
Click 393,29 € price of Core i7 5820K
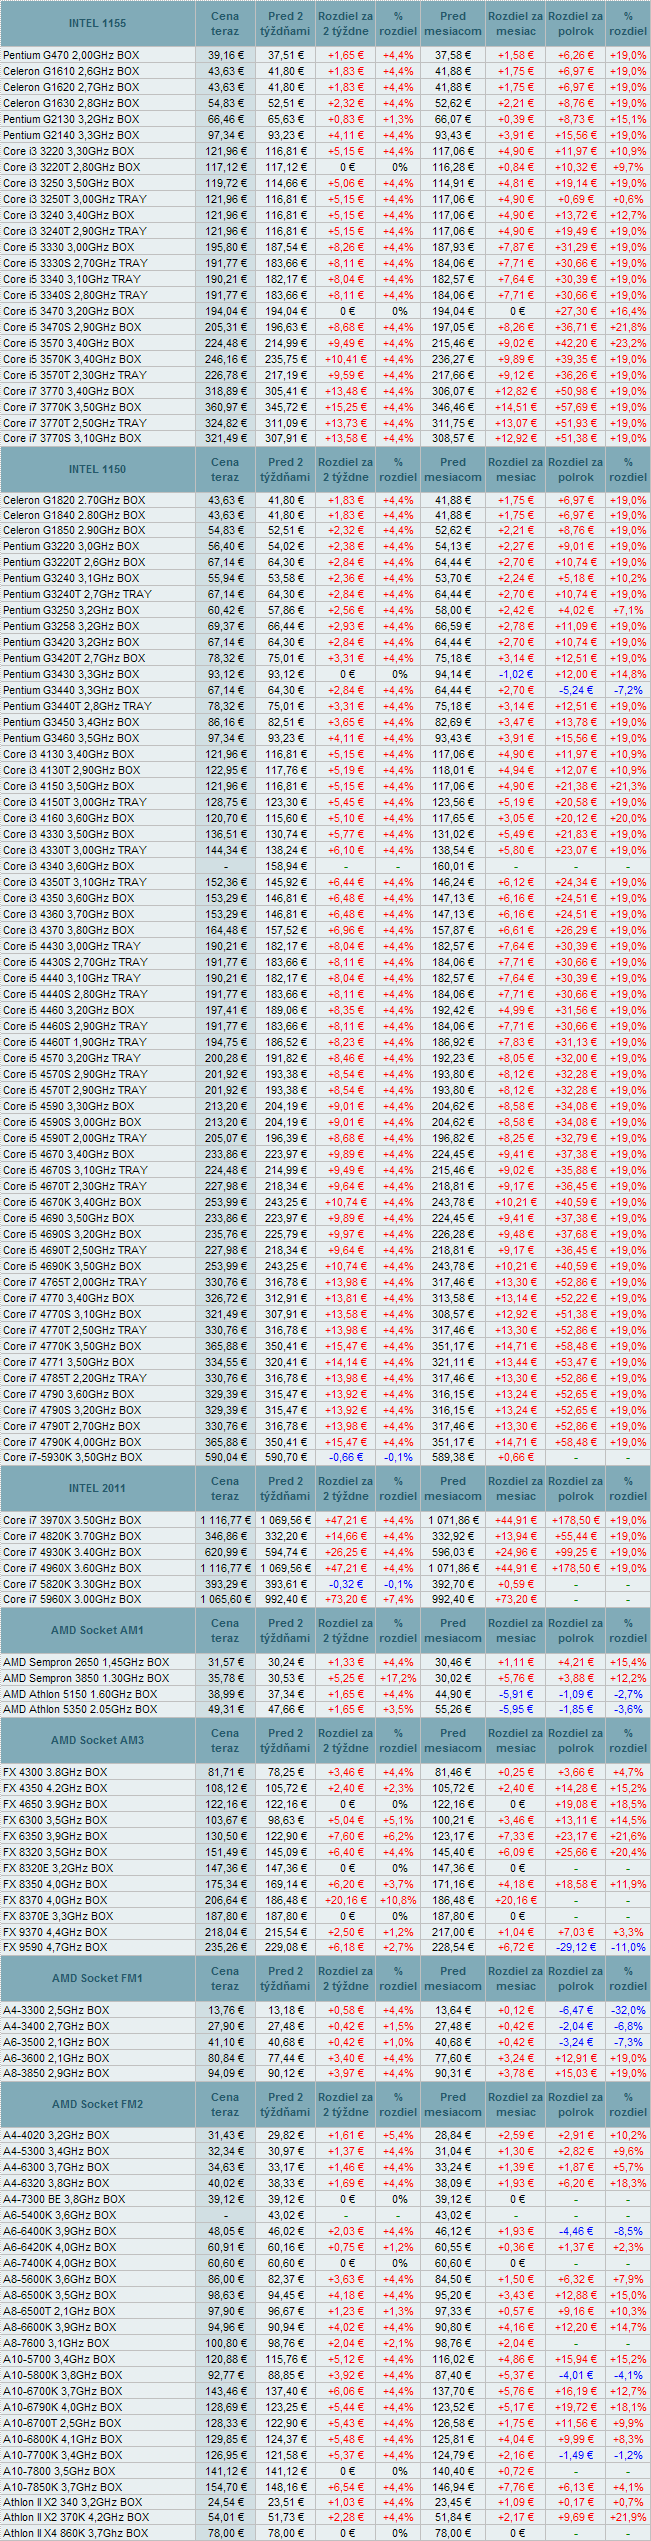point(225,1584)
